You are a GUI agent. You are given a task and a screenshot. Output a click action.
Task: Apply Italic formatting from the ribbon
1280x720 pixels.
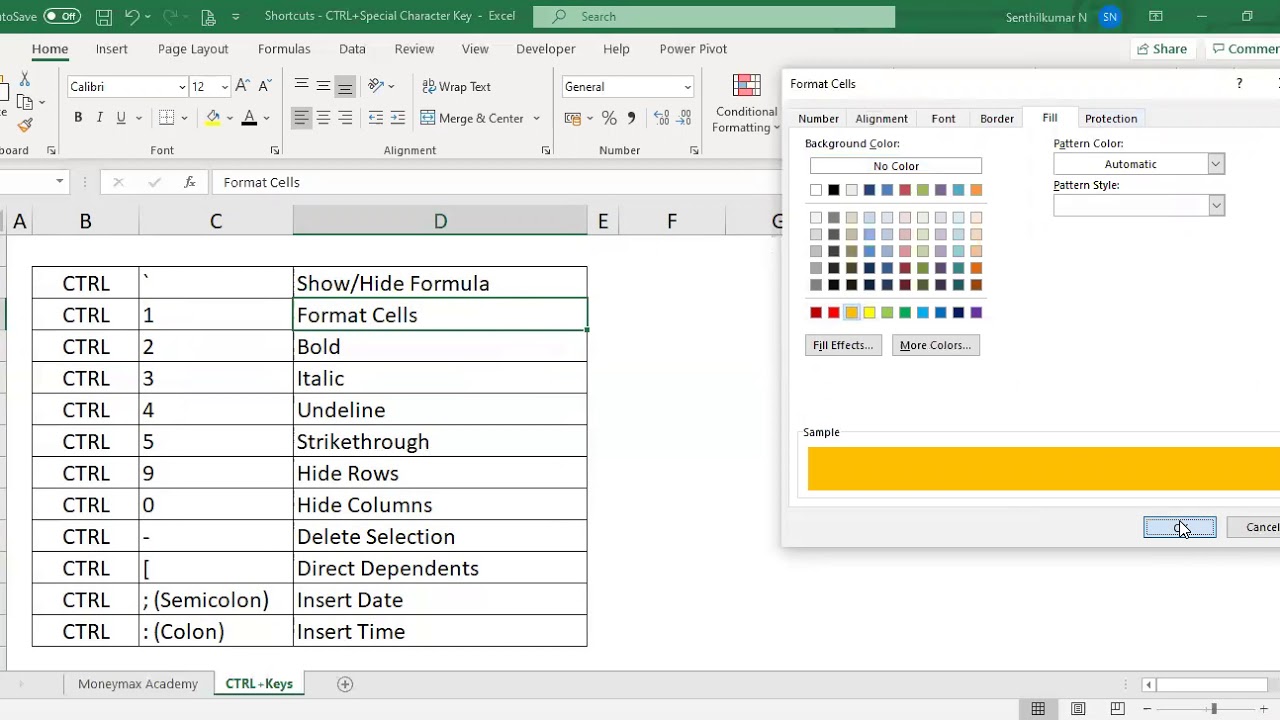[100, 118]
